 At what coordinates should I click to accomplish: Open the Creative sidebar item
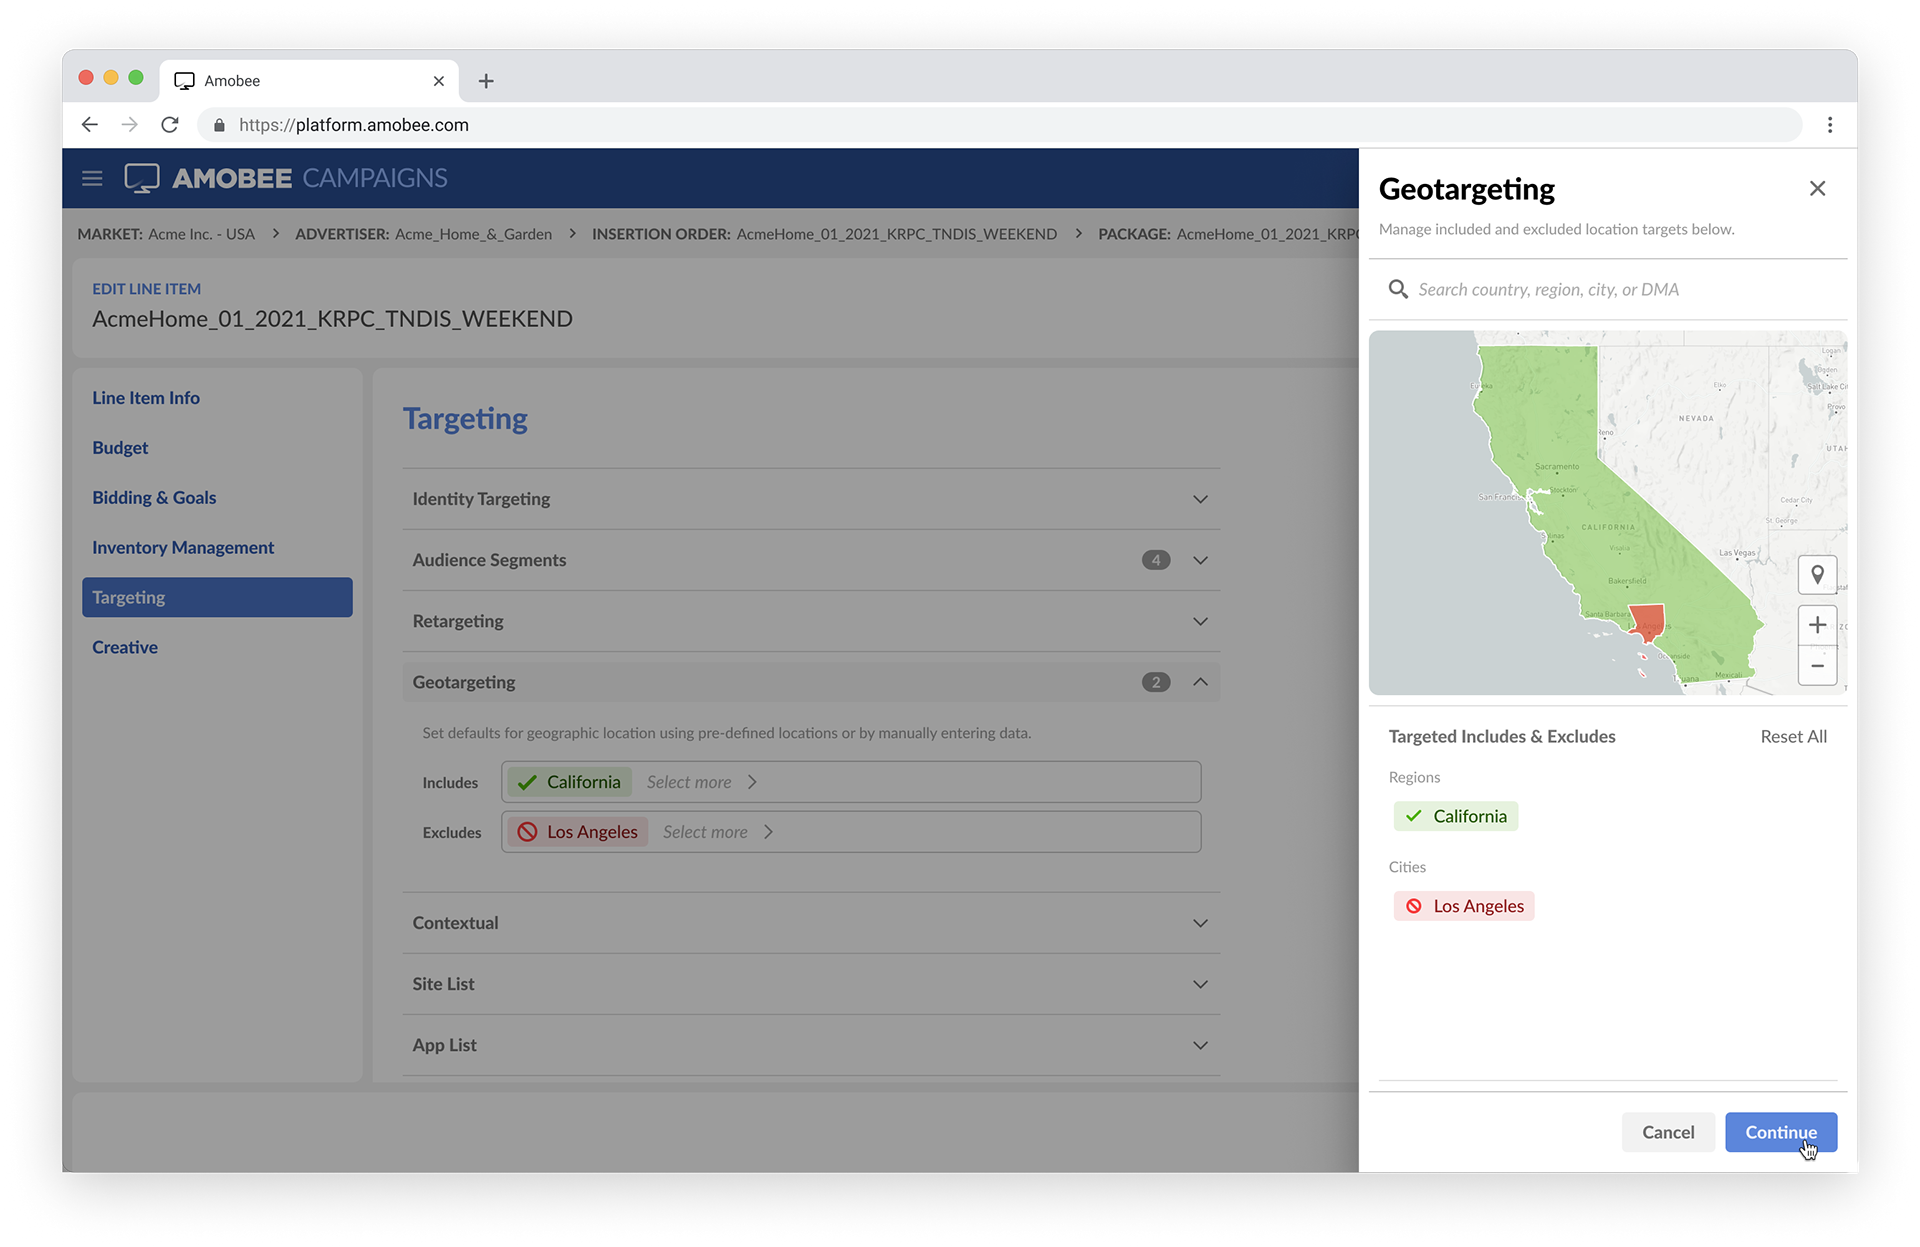pos(125,648)
